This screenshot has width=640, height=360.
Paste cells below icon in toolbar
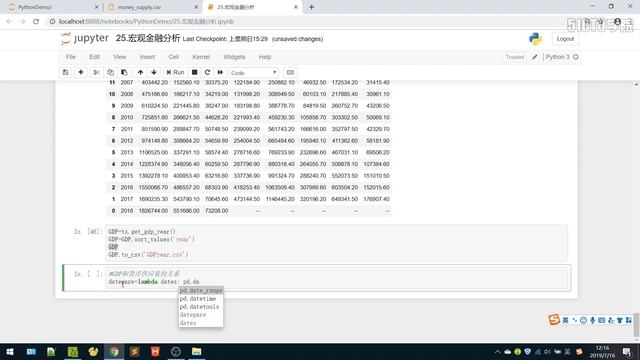124,73
